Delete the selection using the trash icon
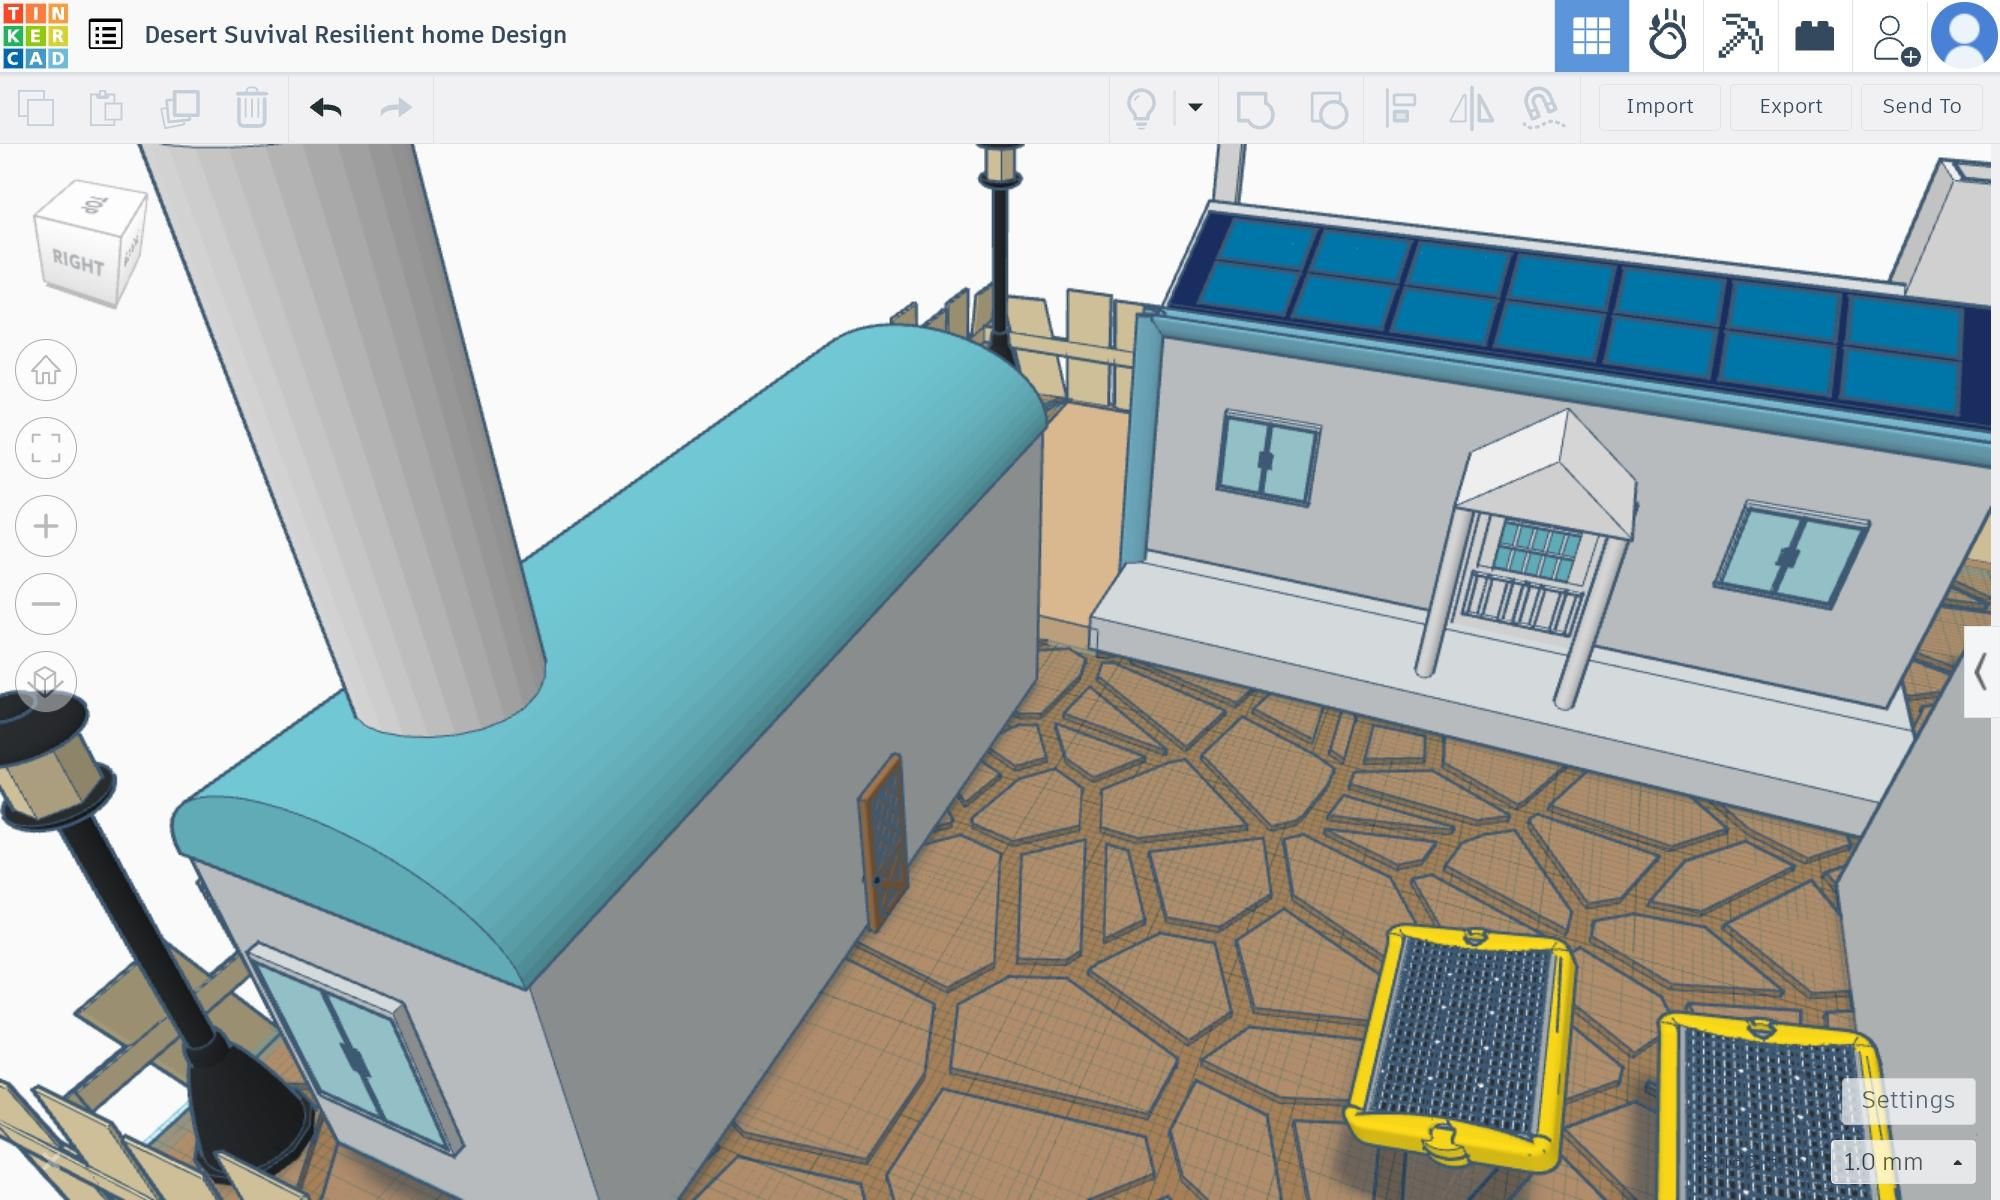 (251, 107)
